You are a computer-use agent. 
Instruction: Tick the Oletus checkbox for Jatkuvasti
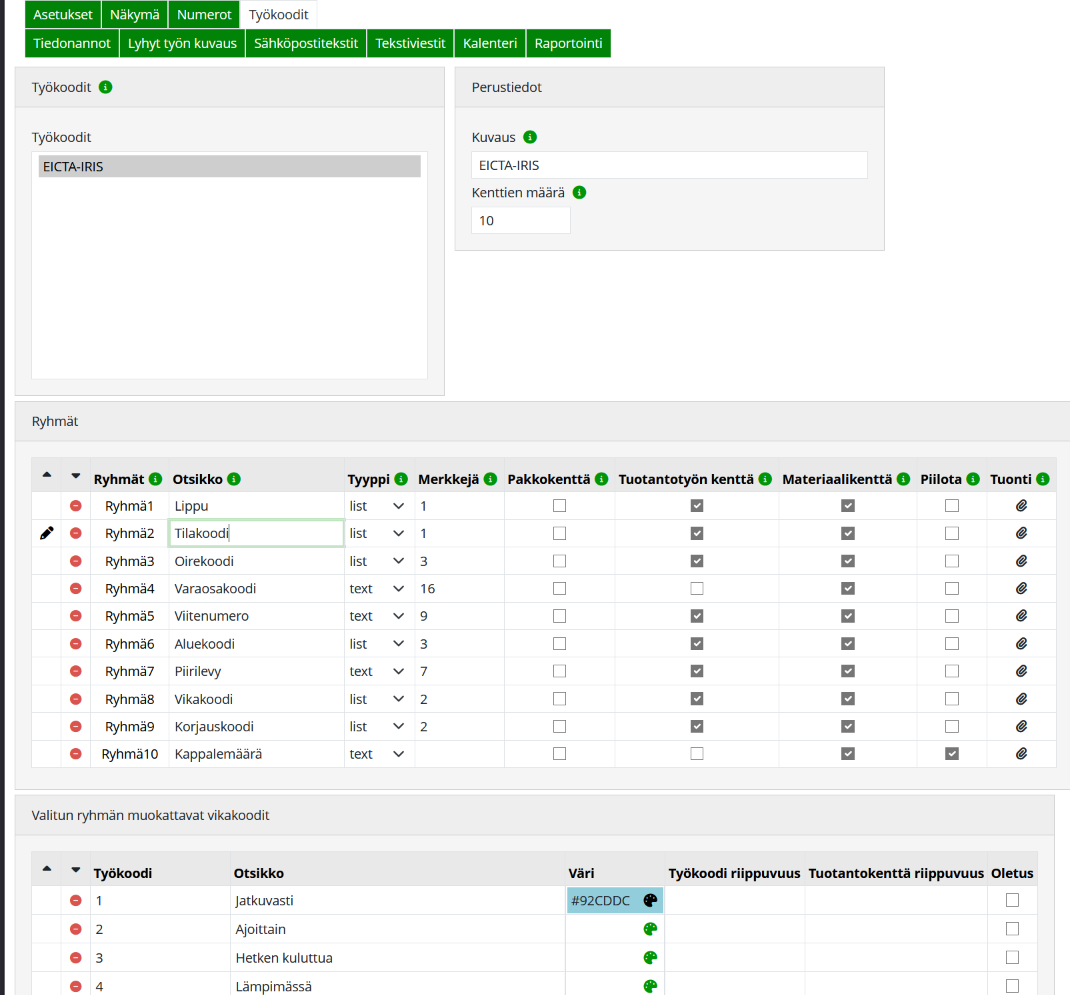1012,900
